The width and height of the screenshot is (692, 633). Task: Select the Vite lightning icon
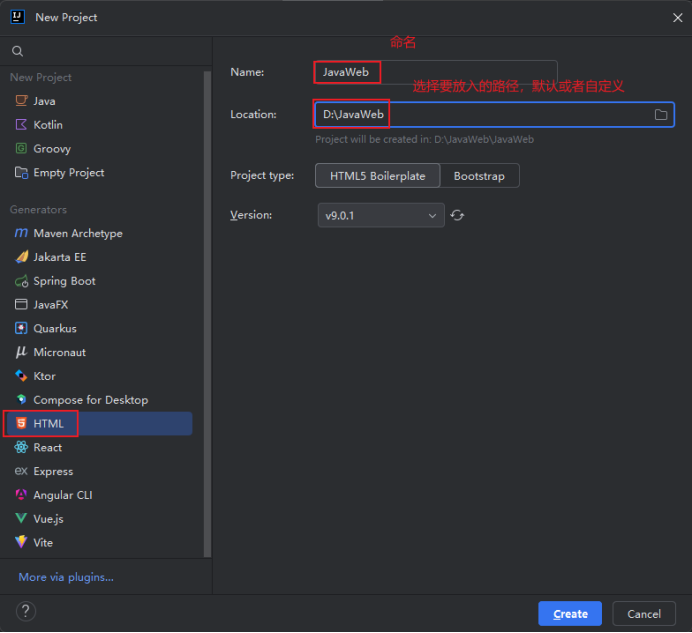21,542
